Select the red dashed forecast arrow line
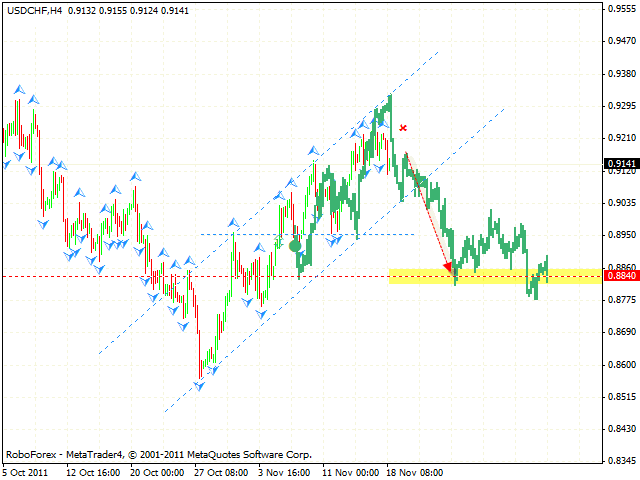Viewport: 640px width, 480px height. coord(427,212)
